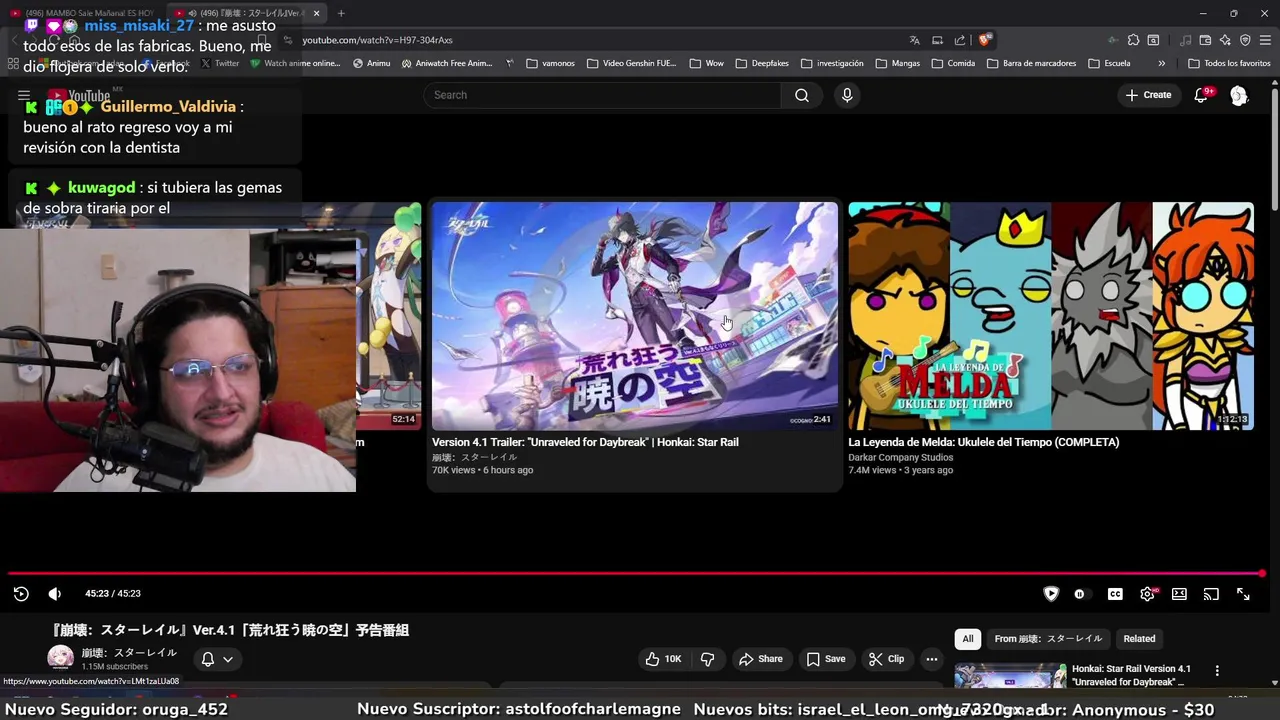Select the Related filter chip
Screen dimensions: 1280x720
pos(1139,639)
